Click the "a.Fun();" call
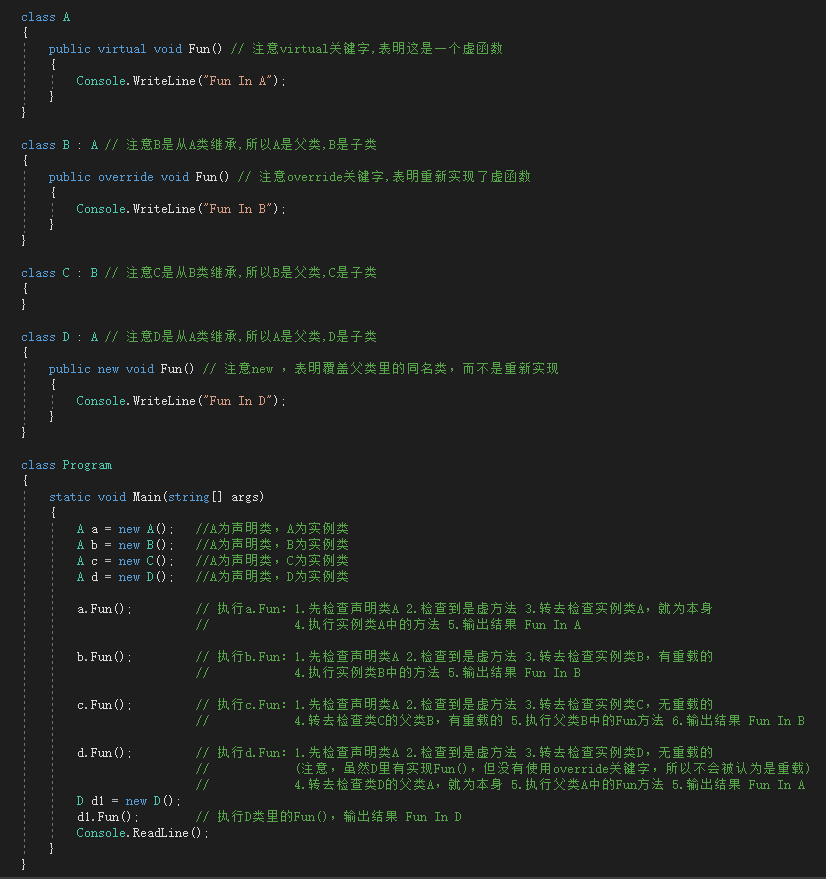The height and width of the screenshot is (879, 826). tap(104, 609)
